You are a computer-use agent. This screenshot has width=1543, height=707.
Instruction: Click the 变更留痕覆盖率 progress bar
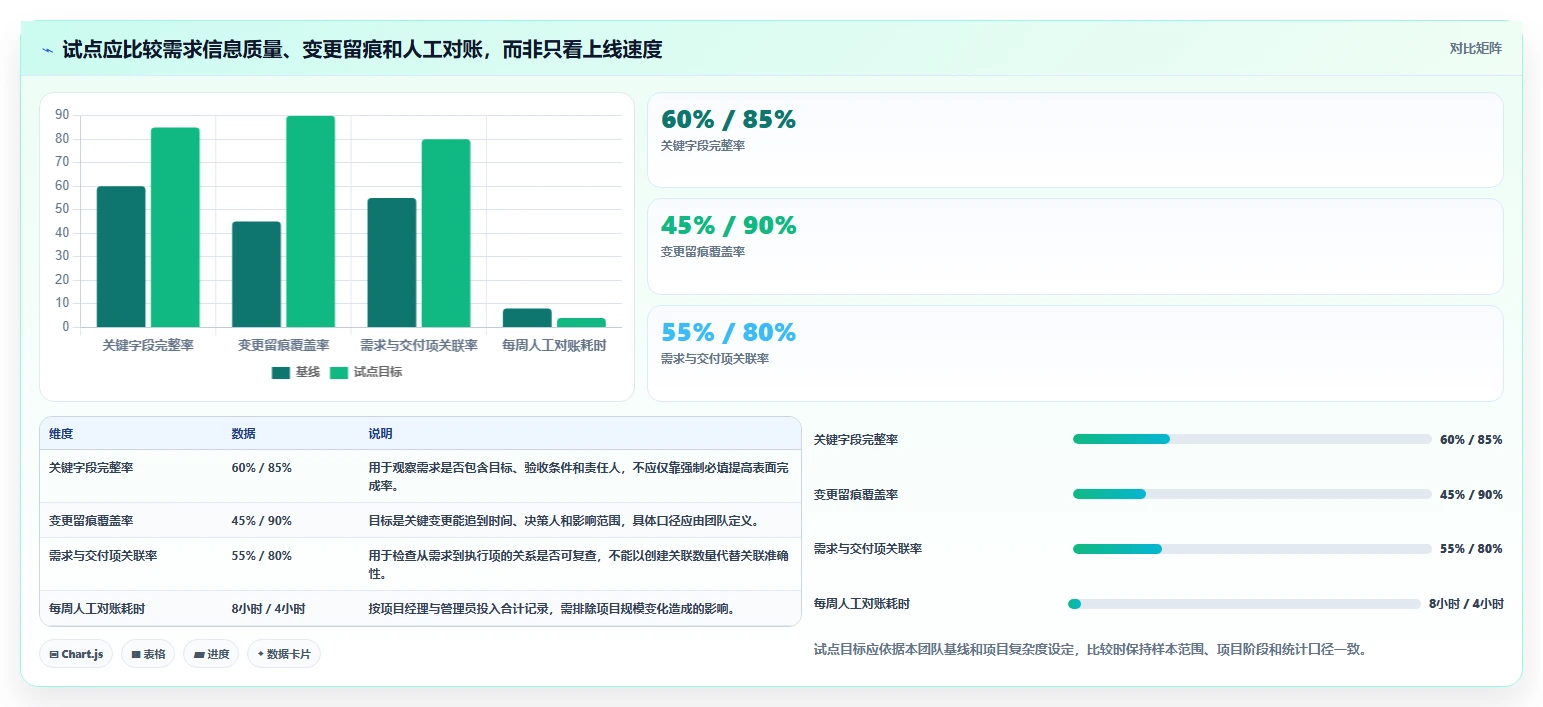[1252, 494]
